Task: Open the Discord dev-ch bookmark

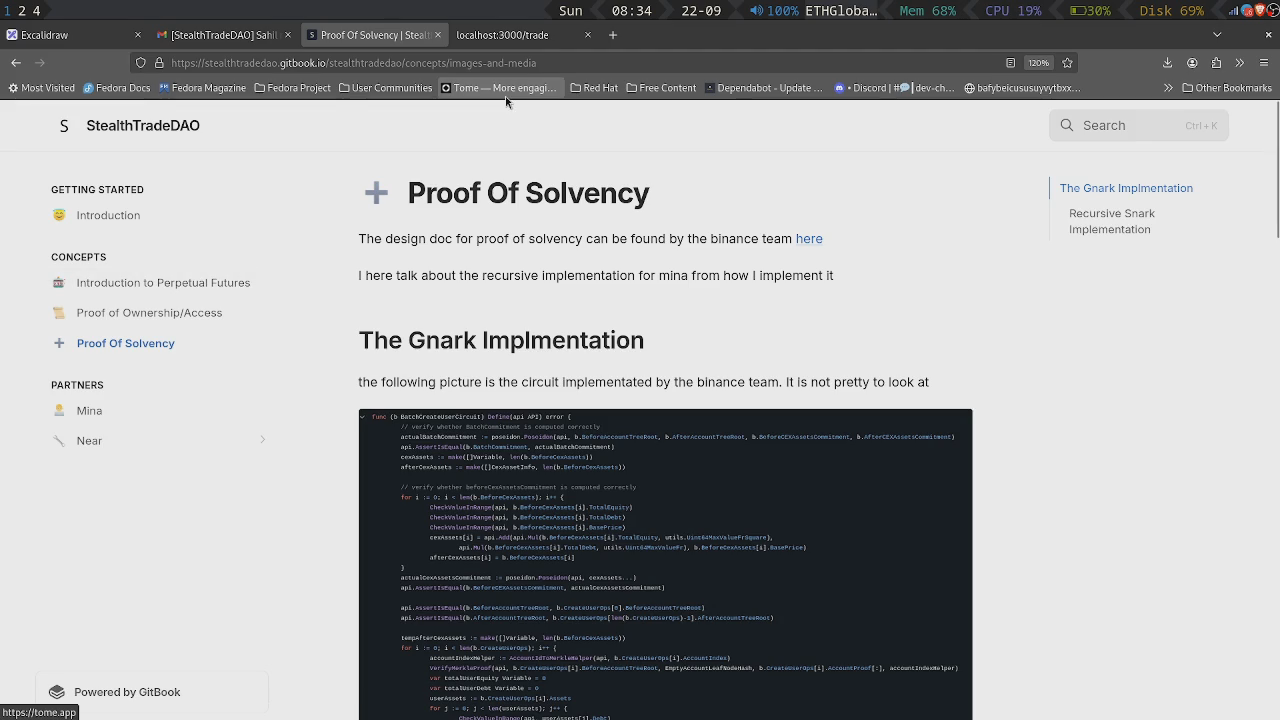Action: 895,88
